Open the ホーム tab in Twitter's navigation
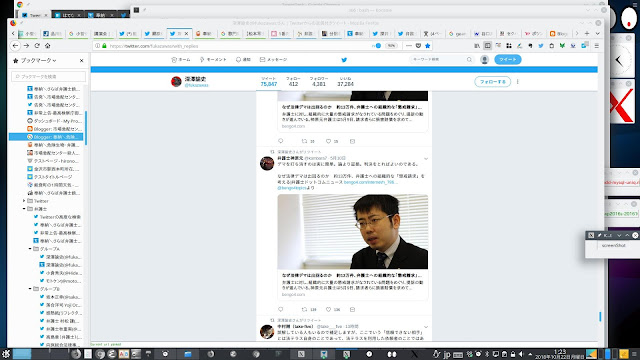Viewport: 640px width, 360px height. point(181,60)
